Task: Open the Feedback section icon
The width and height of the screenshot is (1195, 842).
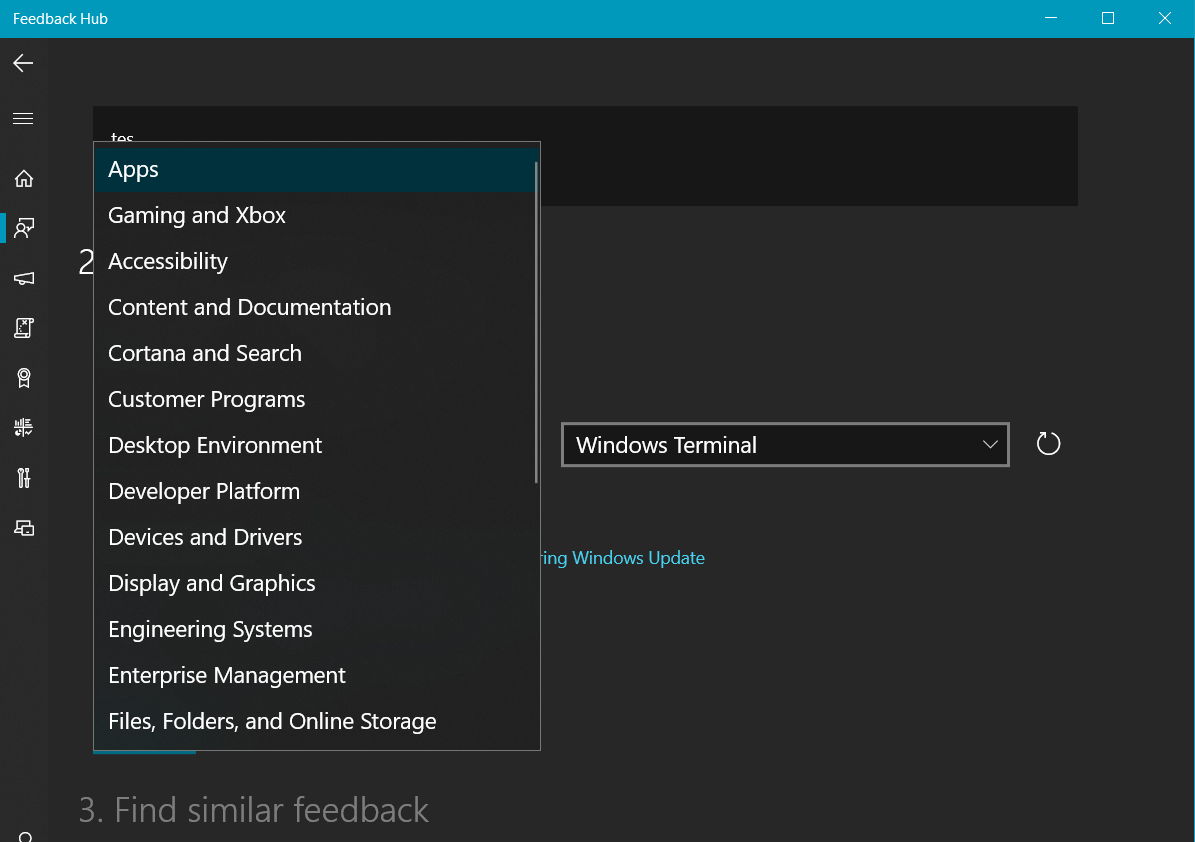Action: coord(24,228)
